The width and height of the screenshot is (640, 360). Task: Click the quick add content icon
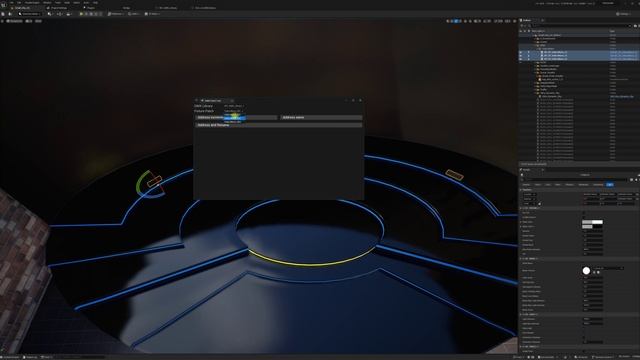50,14
